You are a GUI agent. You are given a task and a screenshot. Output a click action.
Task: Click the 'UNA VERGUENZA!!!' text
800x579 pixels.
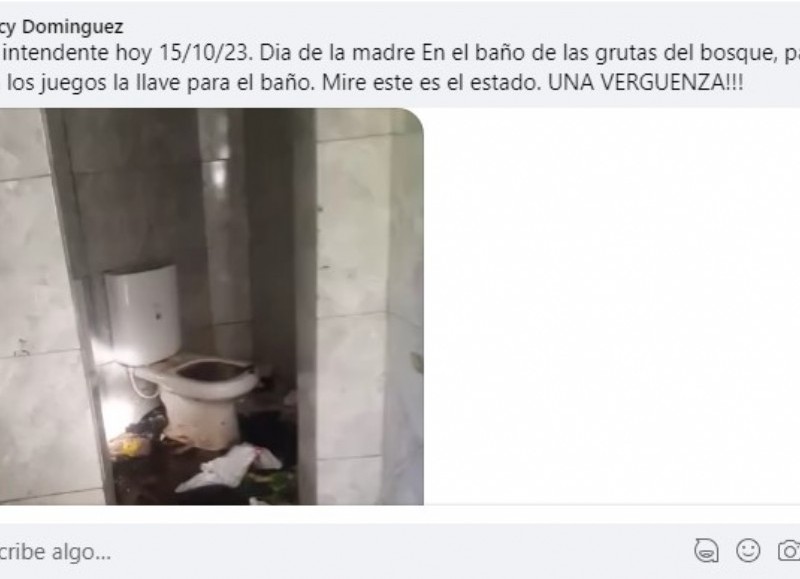pos(645,83)
